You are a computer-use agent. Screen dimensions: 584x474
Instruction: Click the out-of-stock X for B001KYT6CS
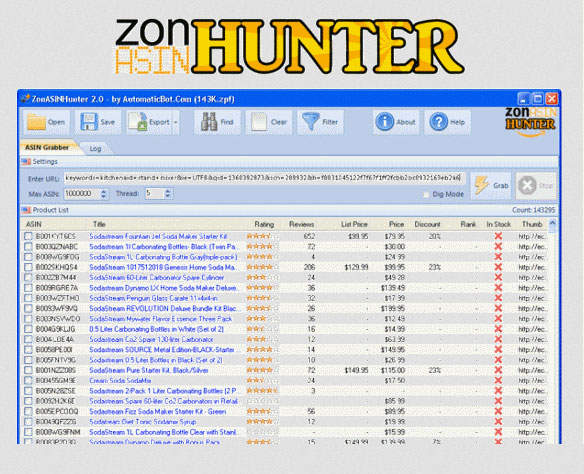498,236
